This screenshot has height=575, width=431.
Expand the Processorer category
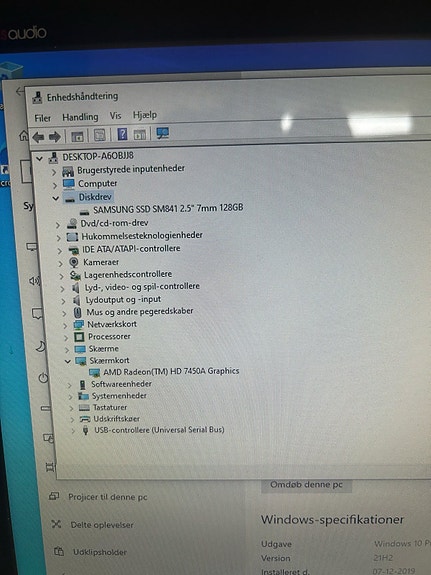click(x=66, y=338)
